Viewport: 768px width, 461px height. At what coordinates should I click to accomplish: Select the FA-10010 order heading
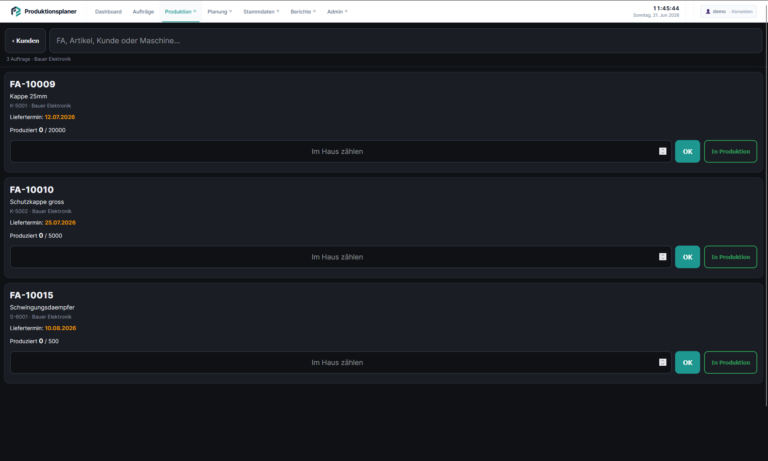click(32, 190)
